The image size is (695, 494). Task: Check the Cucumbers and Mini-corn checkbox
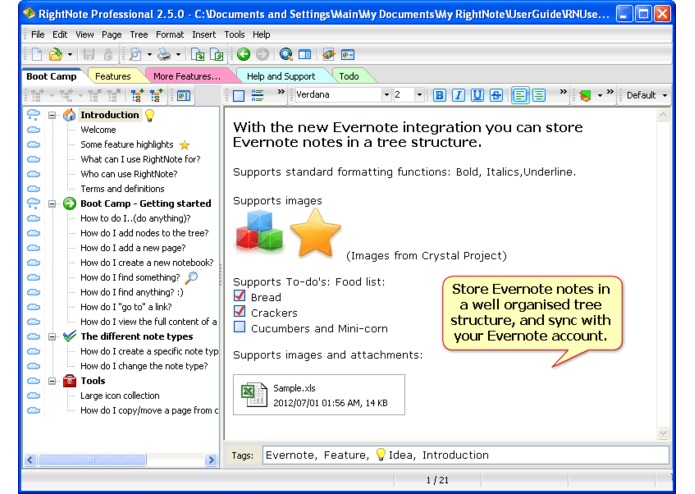(239, 327)
